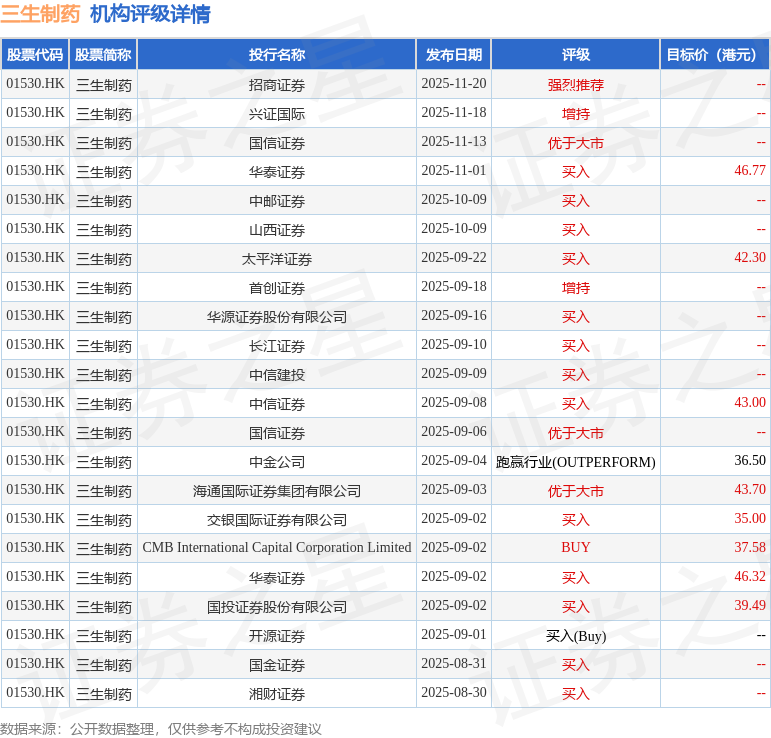Screen dimensions: 771x738
Task: Select the 投行名称 column header
Action: (277, 55)
